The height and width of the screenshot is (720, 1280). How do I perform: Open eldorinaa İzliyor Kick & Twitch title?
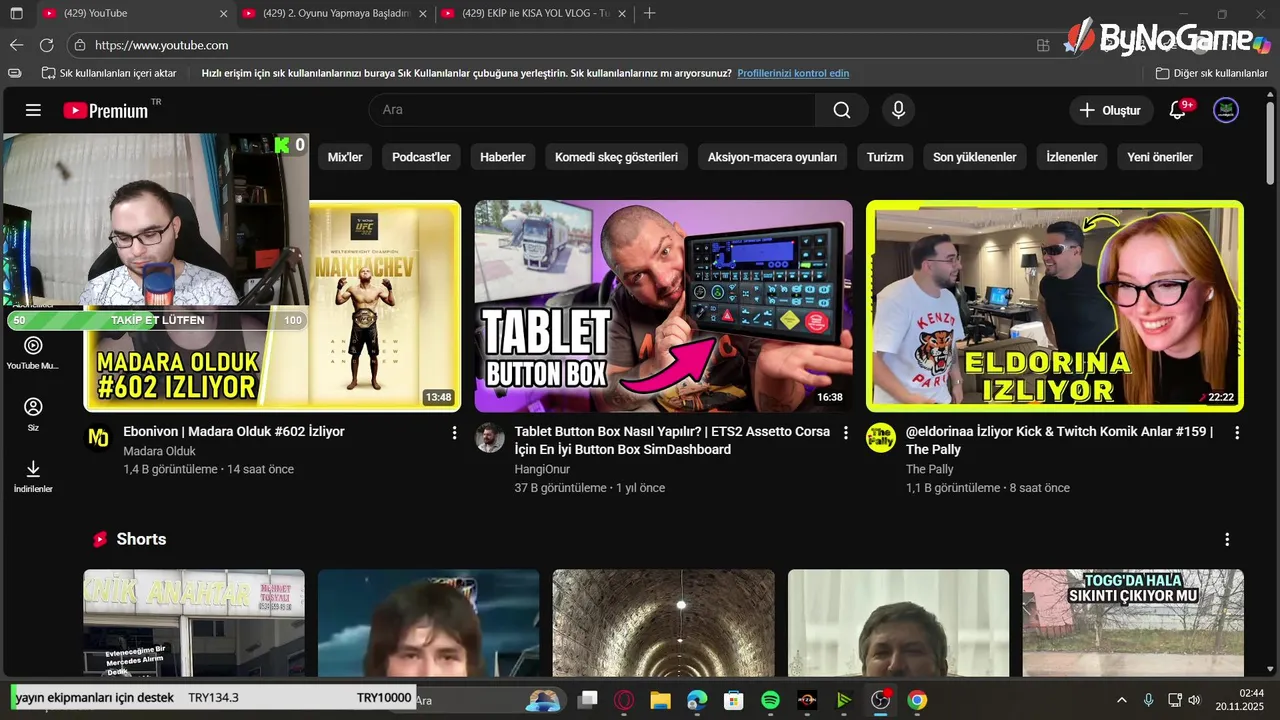[1059, 441]
